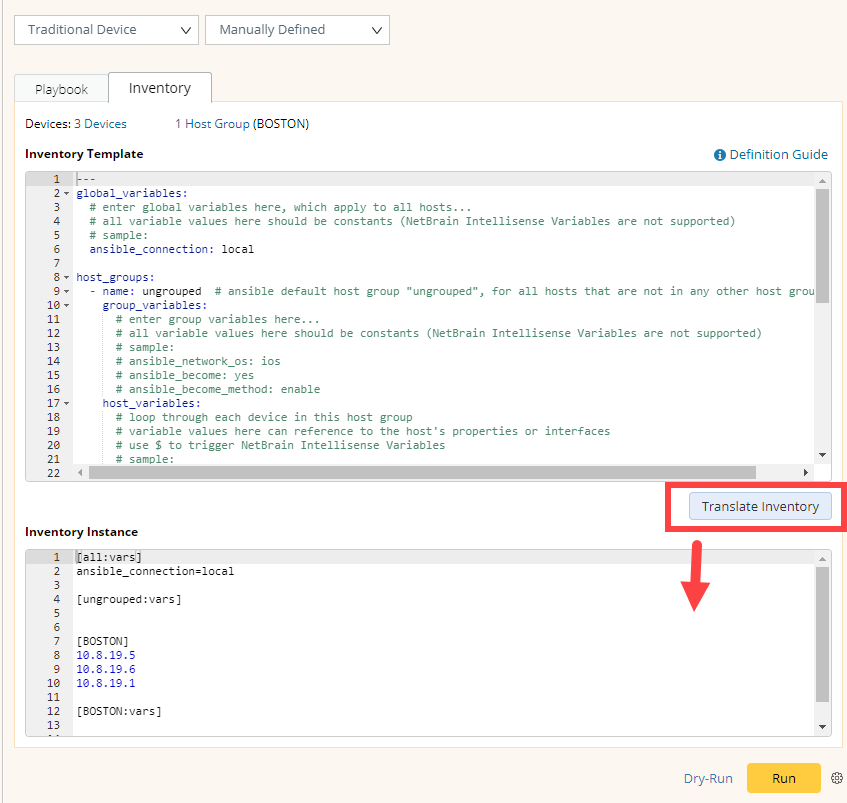Collapse the global_variables block at line 2
This screenshot has width=847, height=803.
click(66, 193)
